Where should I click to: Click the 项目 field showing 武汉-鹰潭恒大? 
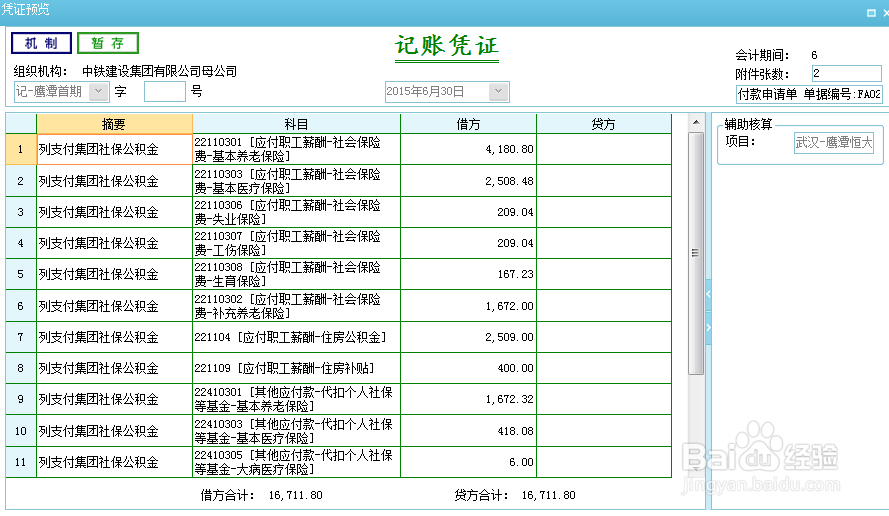point(833,142)
